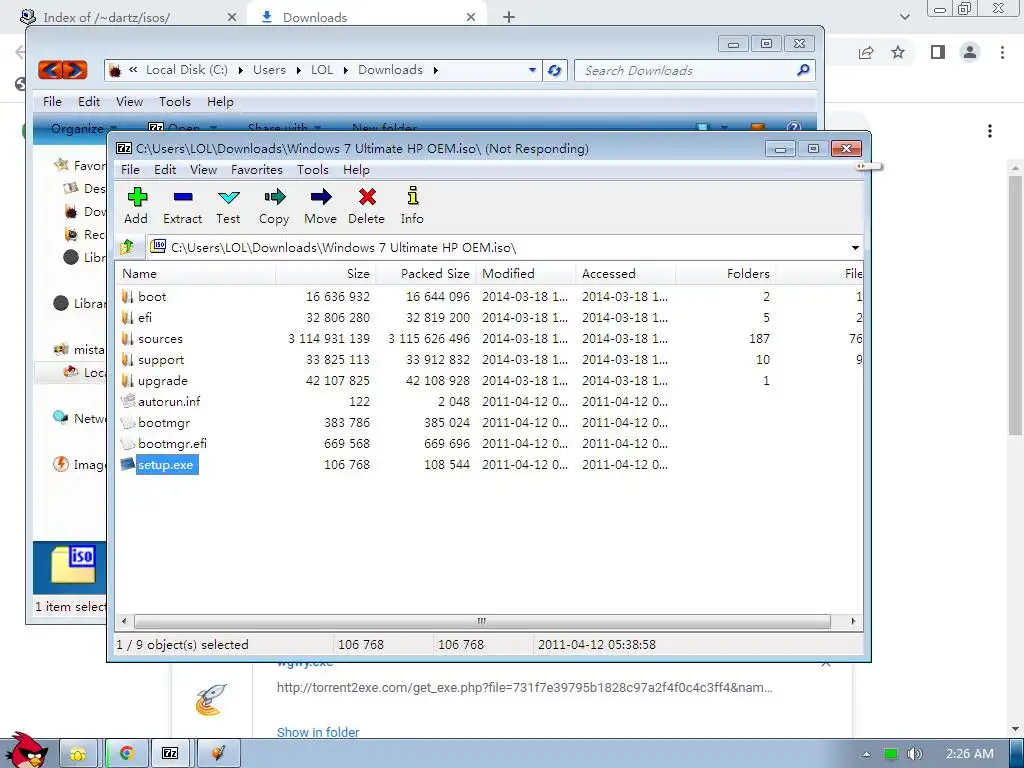Click the Test toolbar icon
The image size is (1024, 768).
tap(229, 197)
